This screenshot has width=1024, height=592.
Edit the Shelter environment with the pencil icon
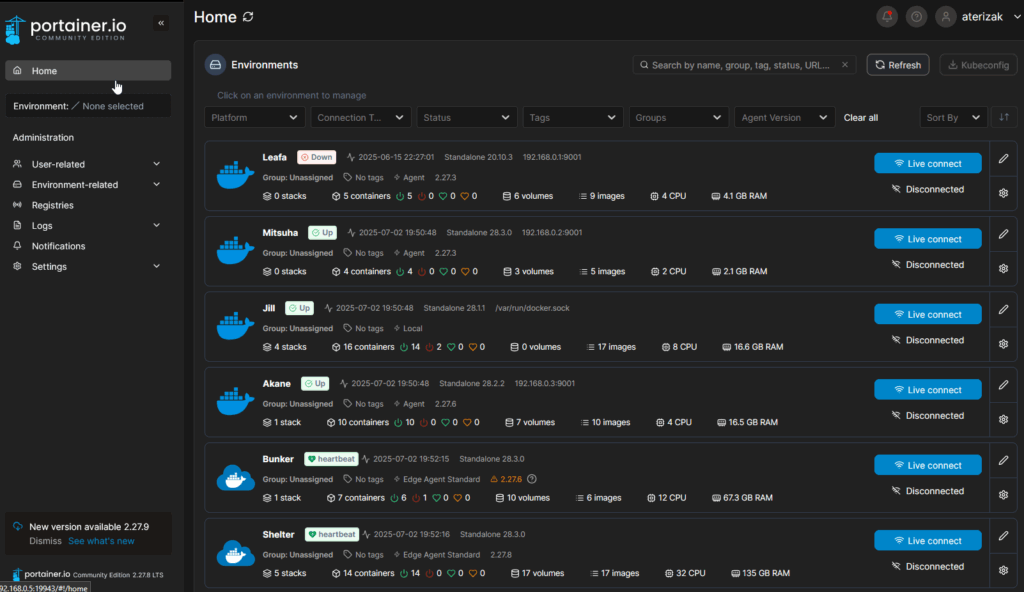point(1004,536)
